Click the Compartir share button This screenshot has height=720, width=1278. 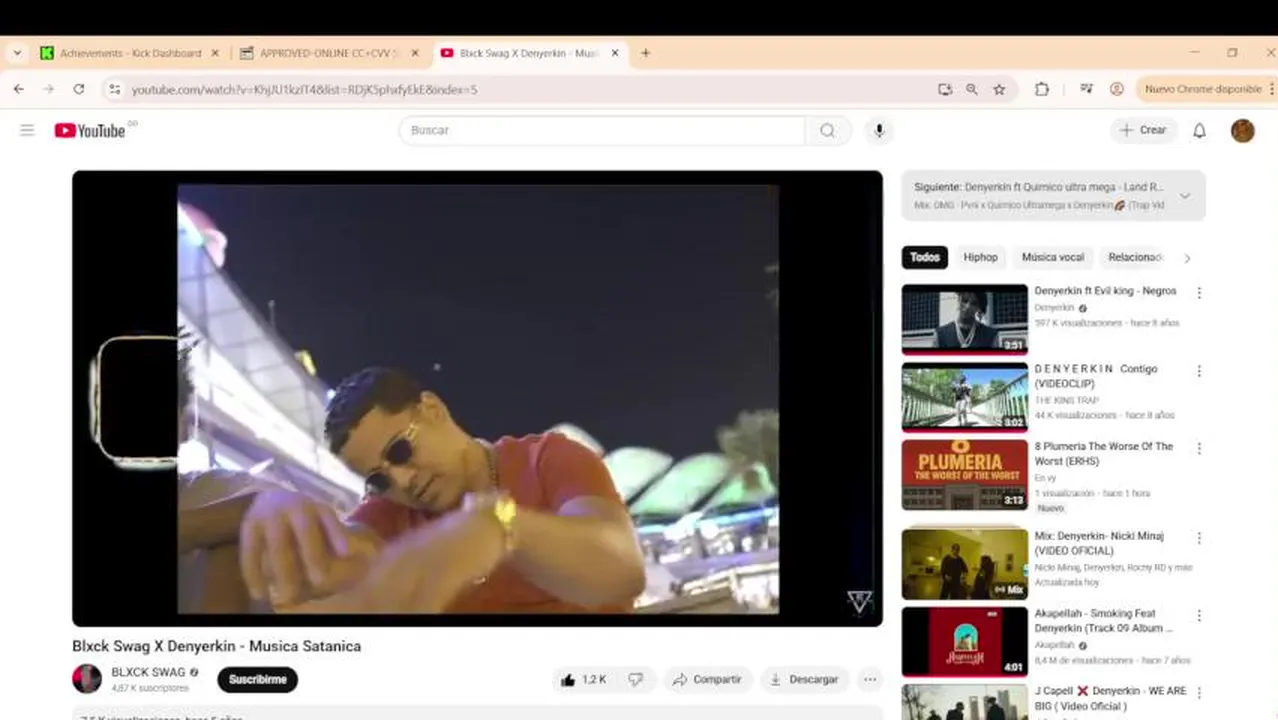tap(707, 680)
